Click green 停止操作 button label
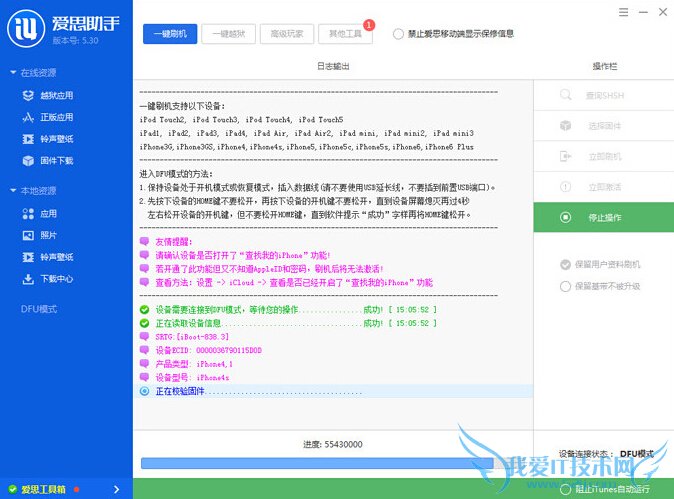The width and height of the screenshot is (674, 499). (x=605, y=217)
